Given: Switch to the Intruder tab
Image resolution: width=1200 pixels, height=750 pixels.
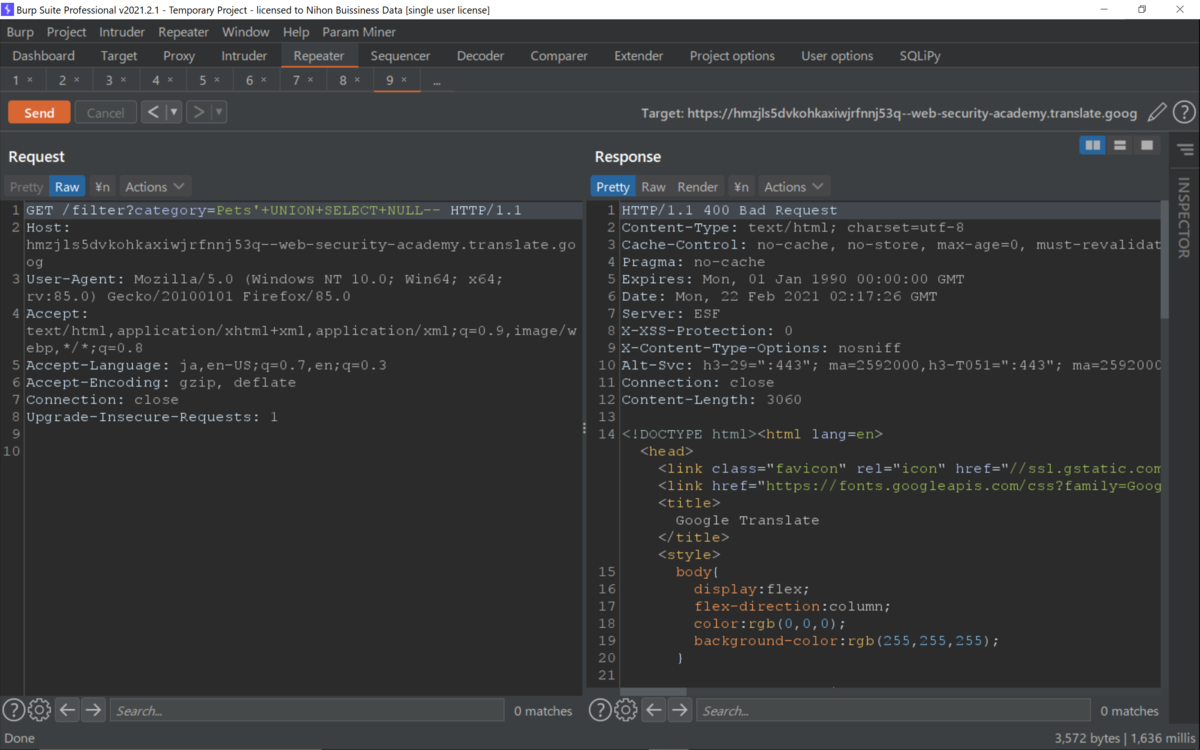Looking at the screenshot, I should (244, 56).
